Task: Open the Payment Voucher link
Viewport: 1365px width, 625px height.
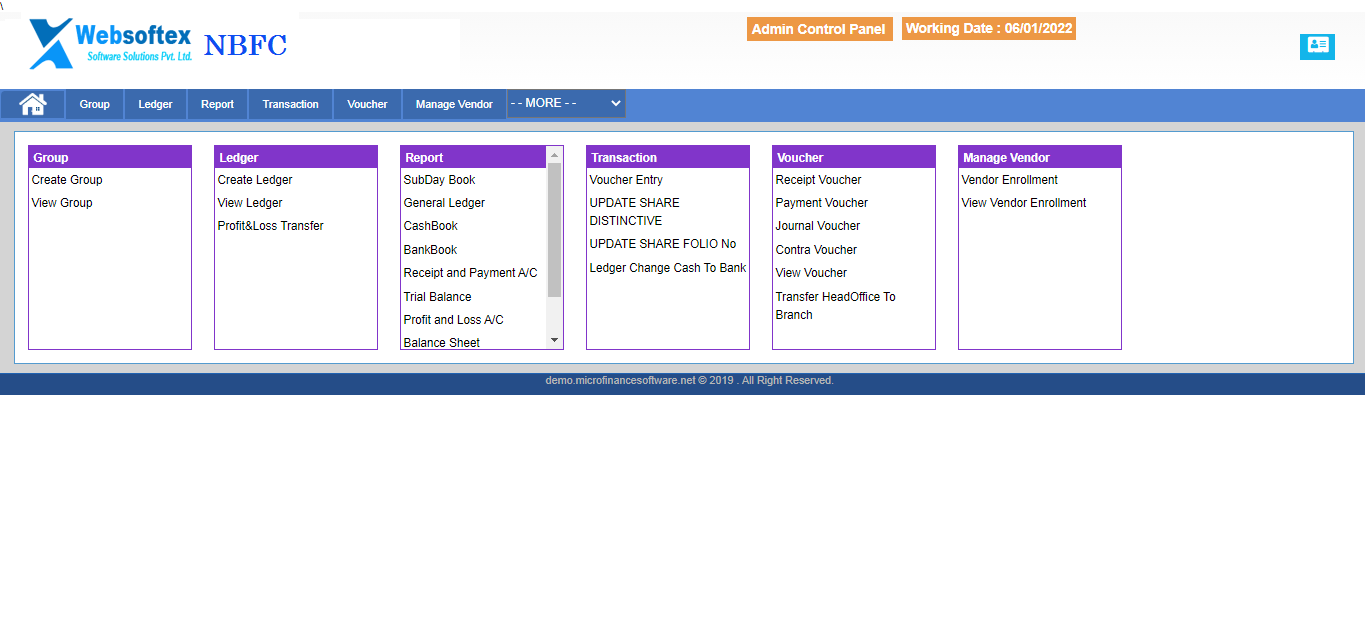Action: 822,203
